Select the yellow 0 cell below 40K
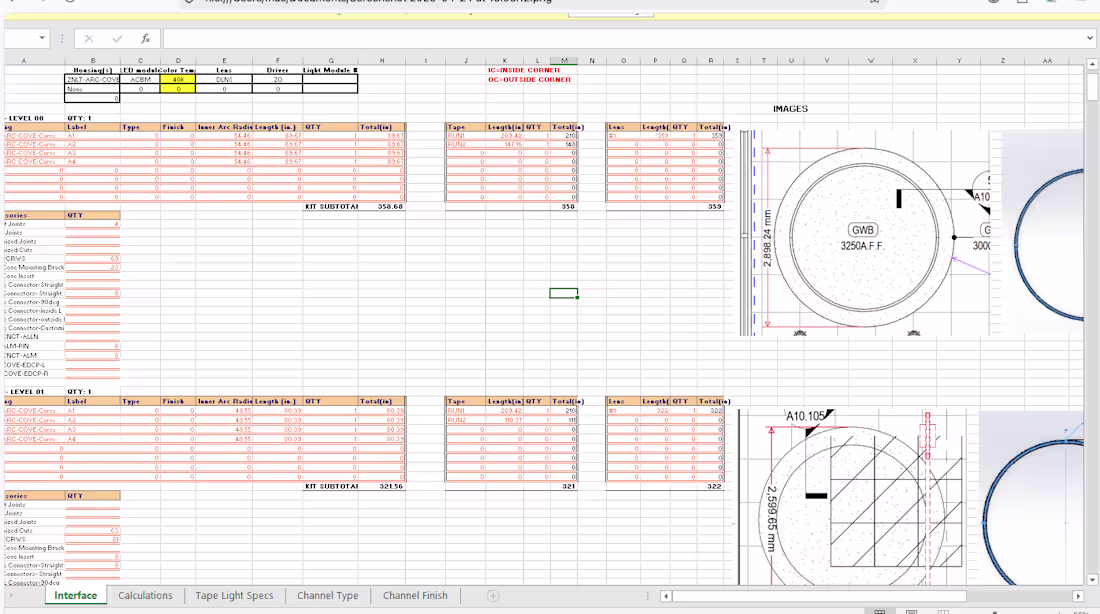The height and width of the screenshot is (614, 1100). tap(178, 89)
